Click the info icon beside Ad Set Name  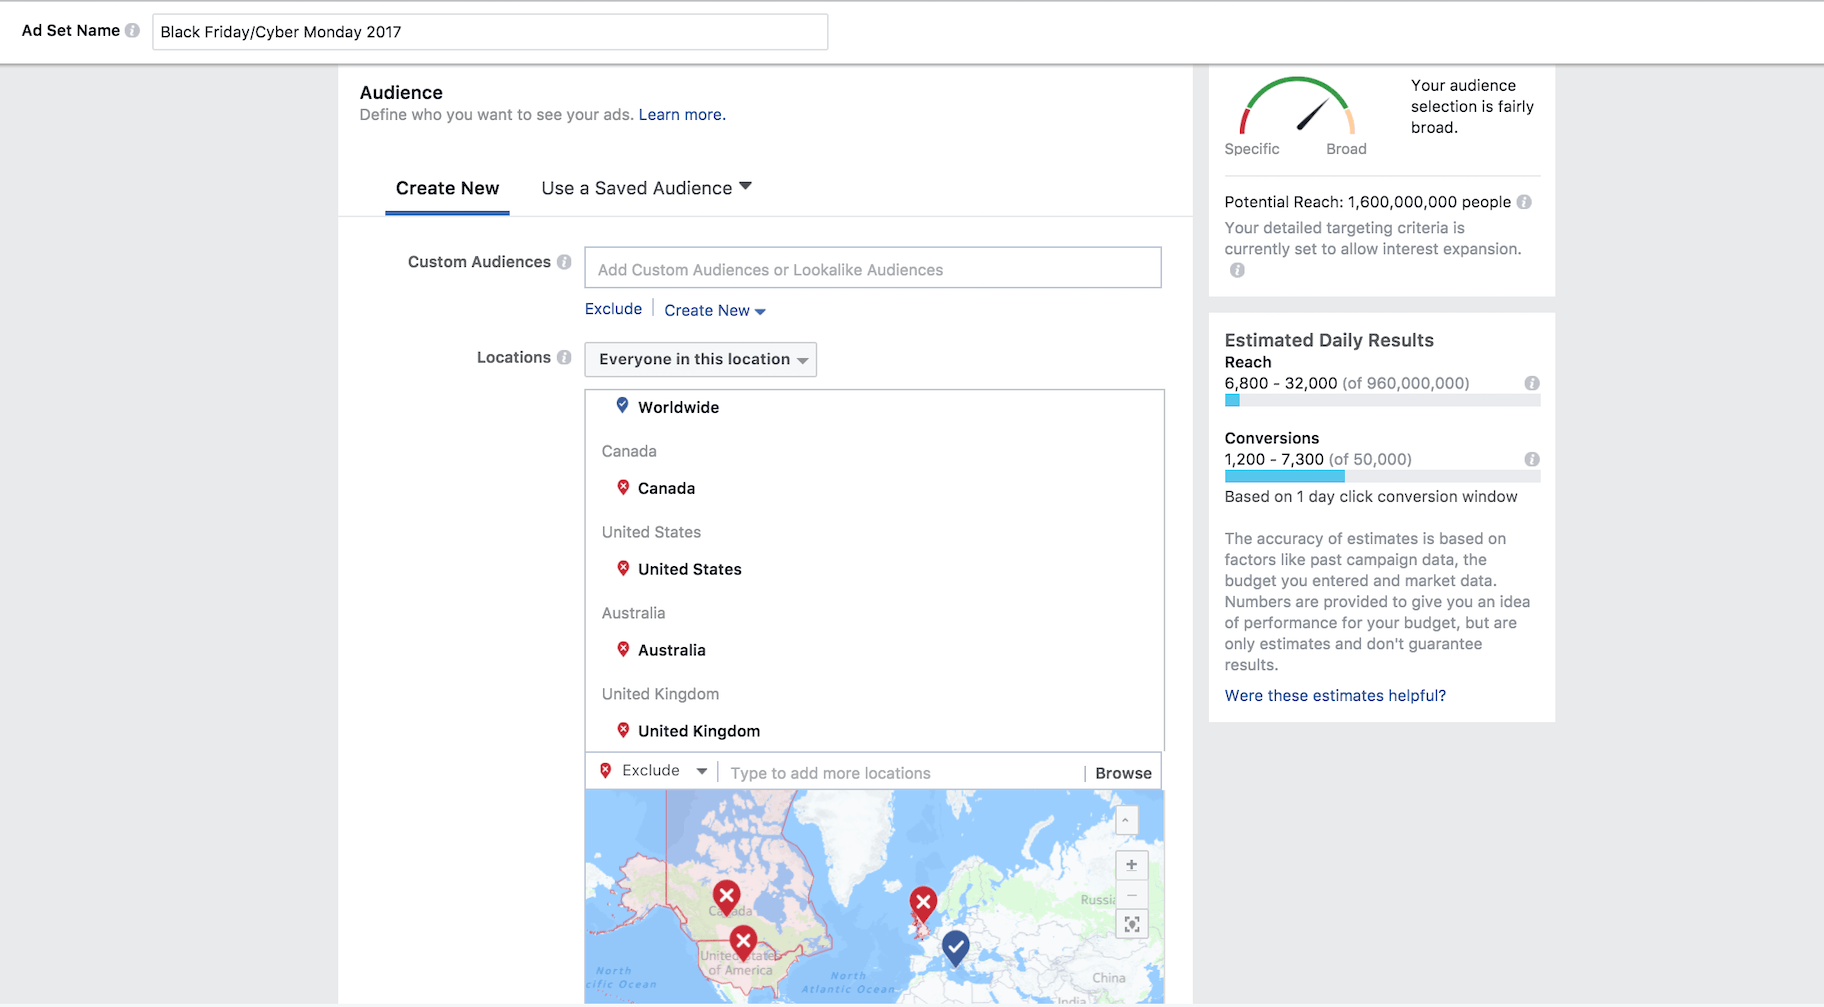[132, 31]
